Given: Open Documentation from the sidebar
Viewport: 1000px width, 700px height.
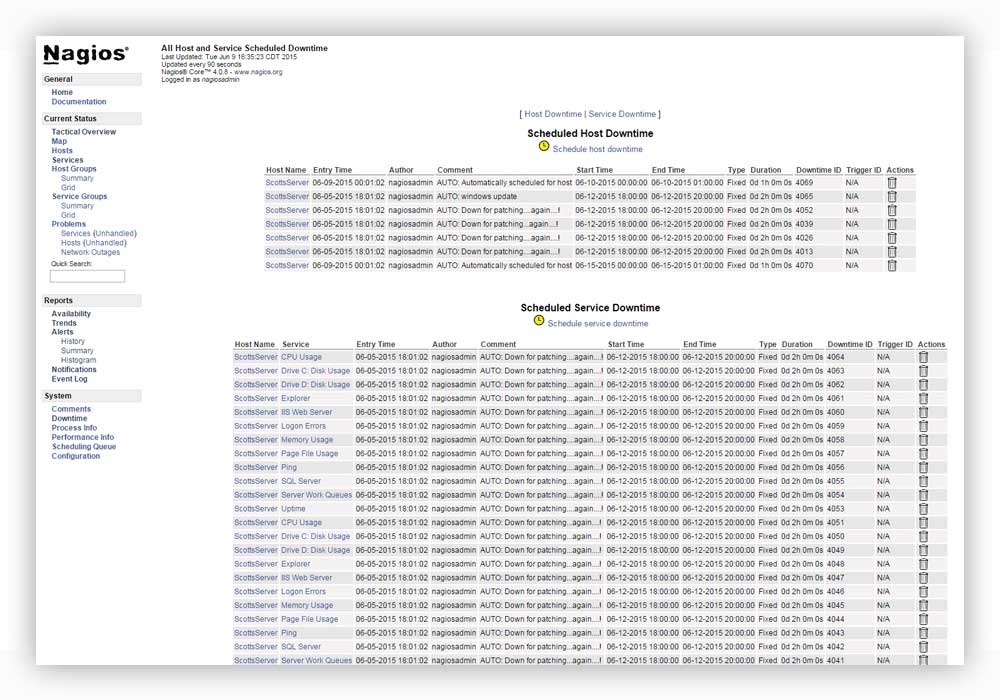Looking at the screenshot, I should click(79, 102).
